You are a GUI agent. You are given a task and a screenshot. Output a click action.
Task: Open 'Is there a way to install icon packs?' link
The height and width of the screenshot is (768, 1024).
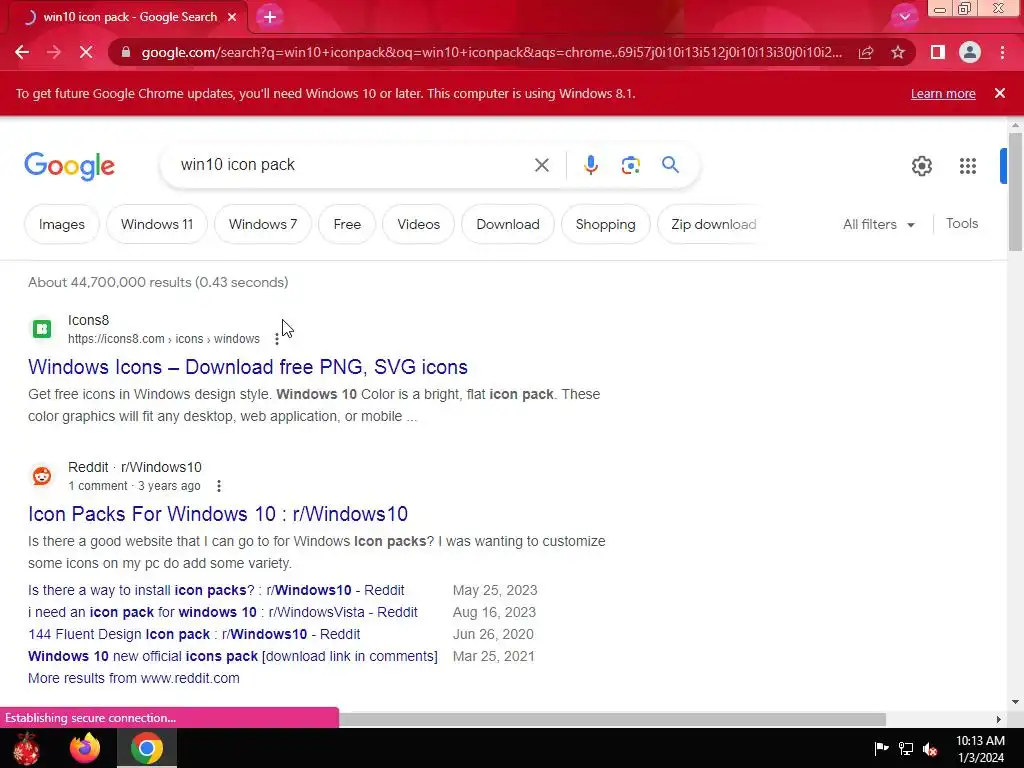tap(216, 590)
